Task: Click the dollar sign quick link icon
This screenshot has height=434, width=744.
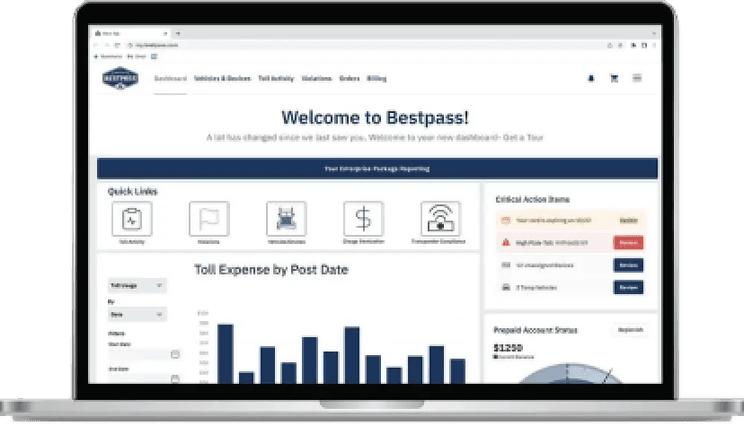Action: (x=363, y=218)
